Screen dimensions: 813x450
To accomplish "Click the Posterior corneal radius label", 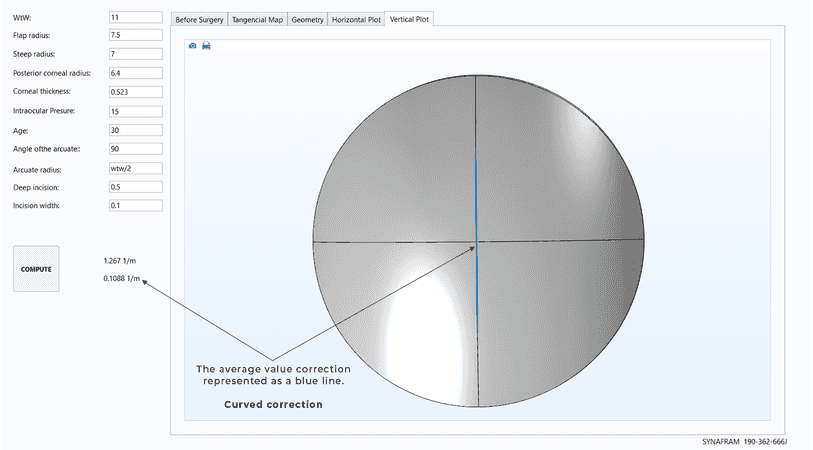I will pyautogui.click(x=52, y=73).
